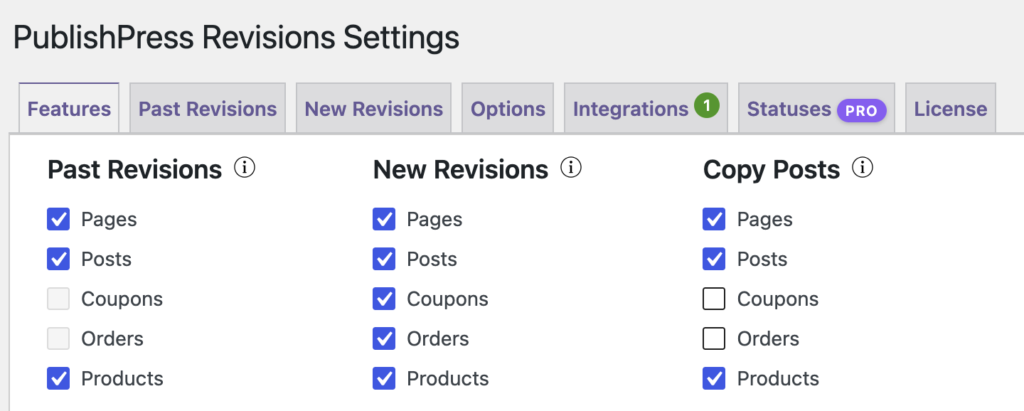Click the Past Revisions section heading

(135, 170)
